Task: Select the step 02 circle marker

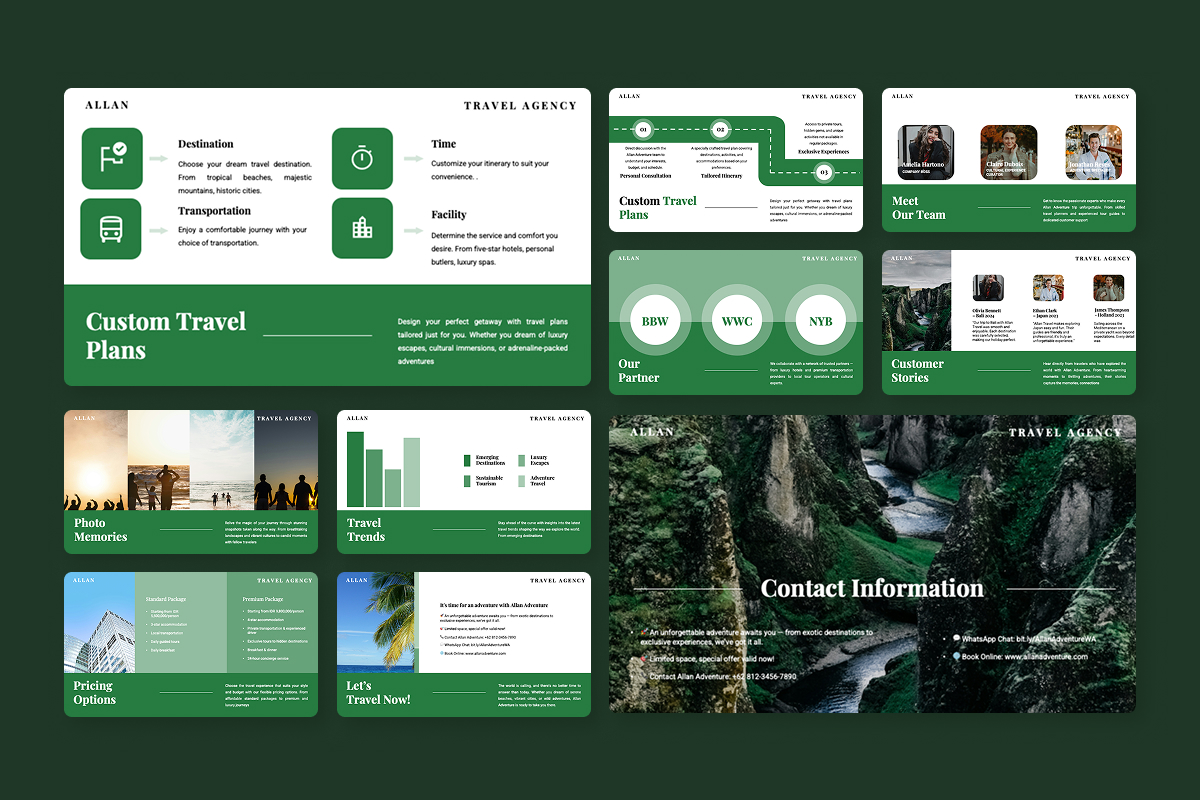Action: pos(719,130)
